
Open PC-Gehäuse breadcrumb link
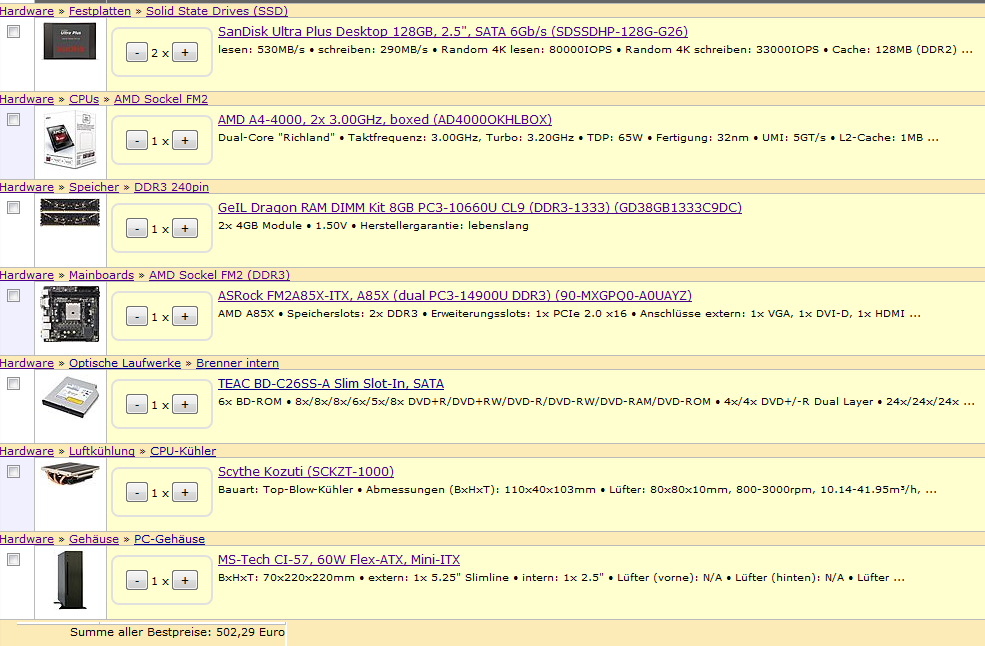pos(170,539)
